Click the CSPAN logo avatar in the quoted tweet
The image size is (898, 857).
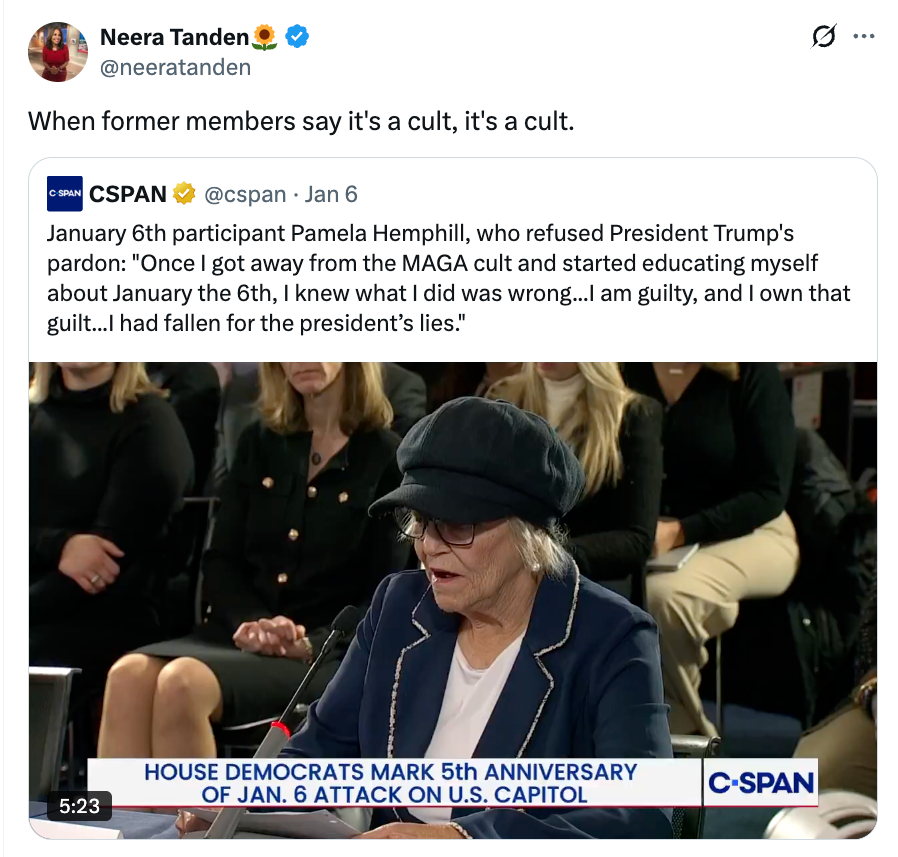62,193
